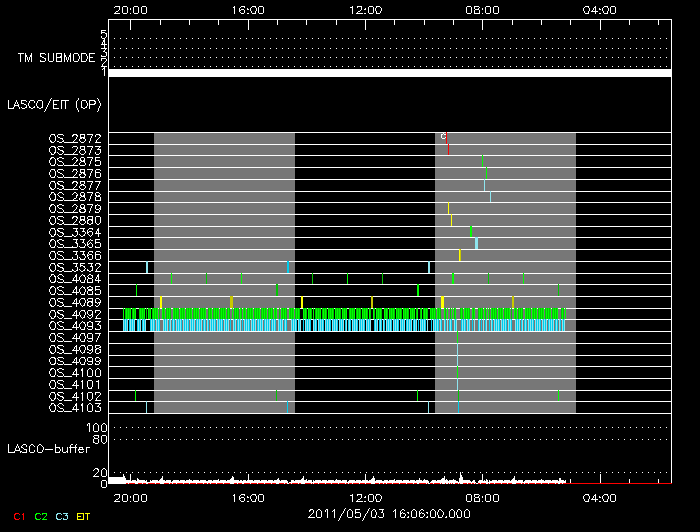Click the white TM SUBMODE level 1 bar
700x532 pixels.
(x=390, y=73)
